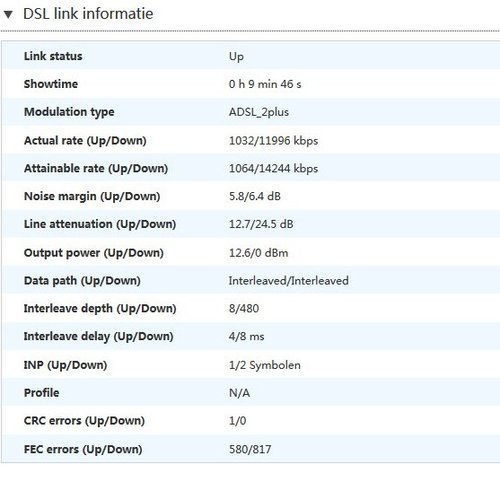
Task: Select the CRC errors value 1/0
Action: pyautogui.click(x=237, y=421)
